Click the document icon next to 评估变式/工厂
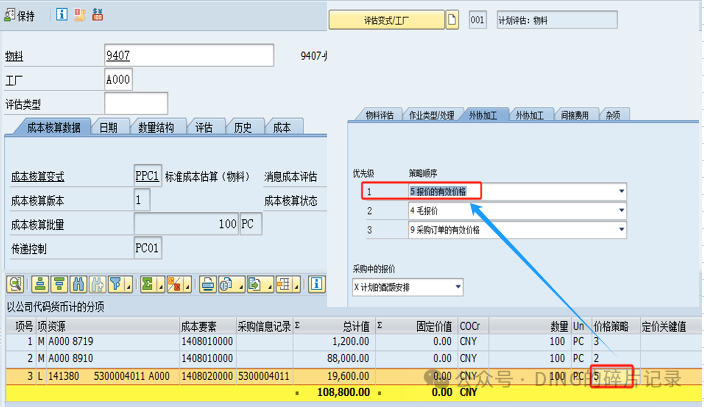The height and width of the screenshot is (407, 704). [452, 20]
